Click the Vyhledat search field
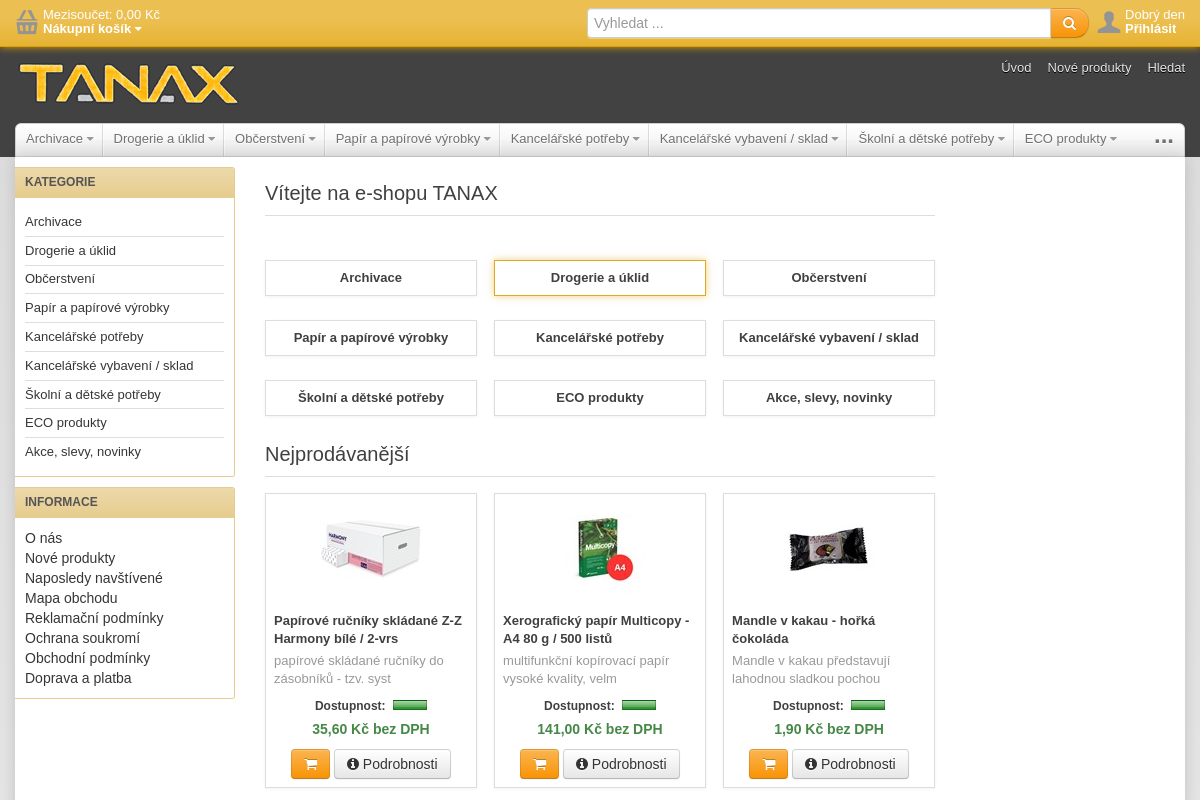 819,23
